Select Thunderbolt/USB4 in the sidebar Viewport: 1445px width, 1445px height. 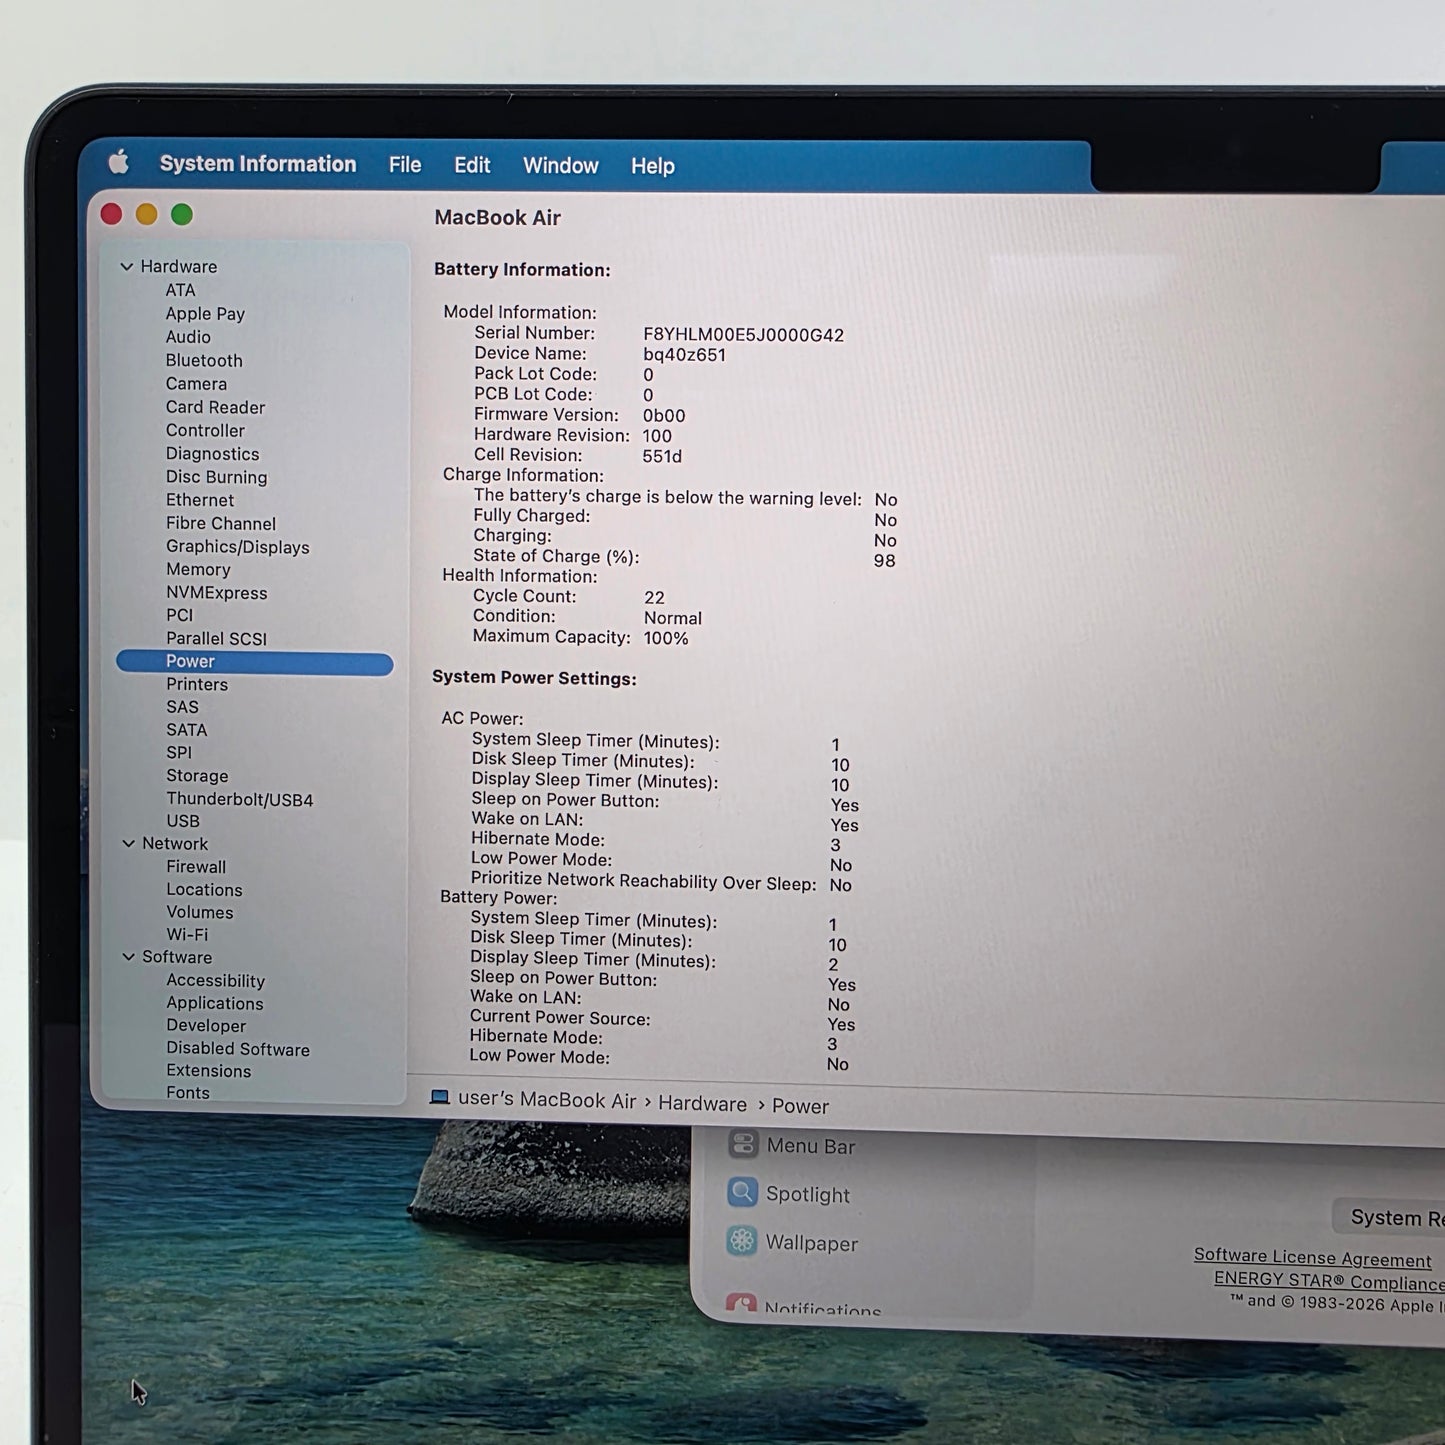[240, 799]
